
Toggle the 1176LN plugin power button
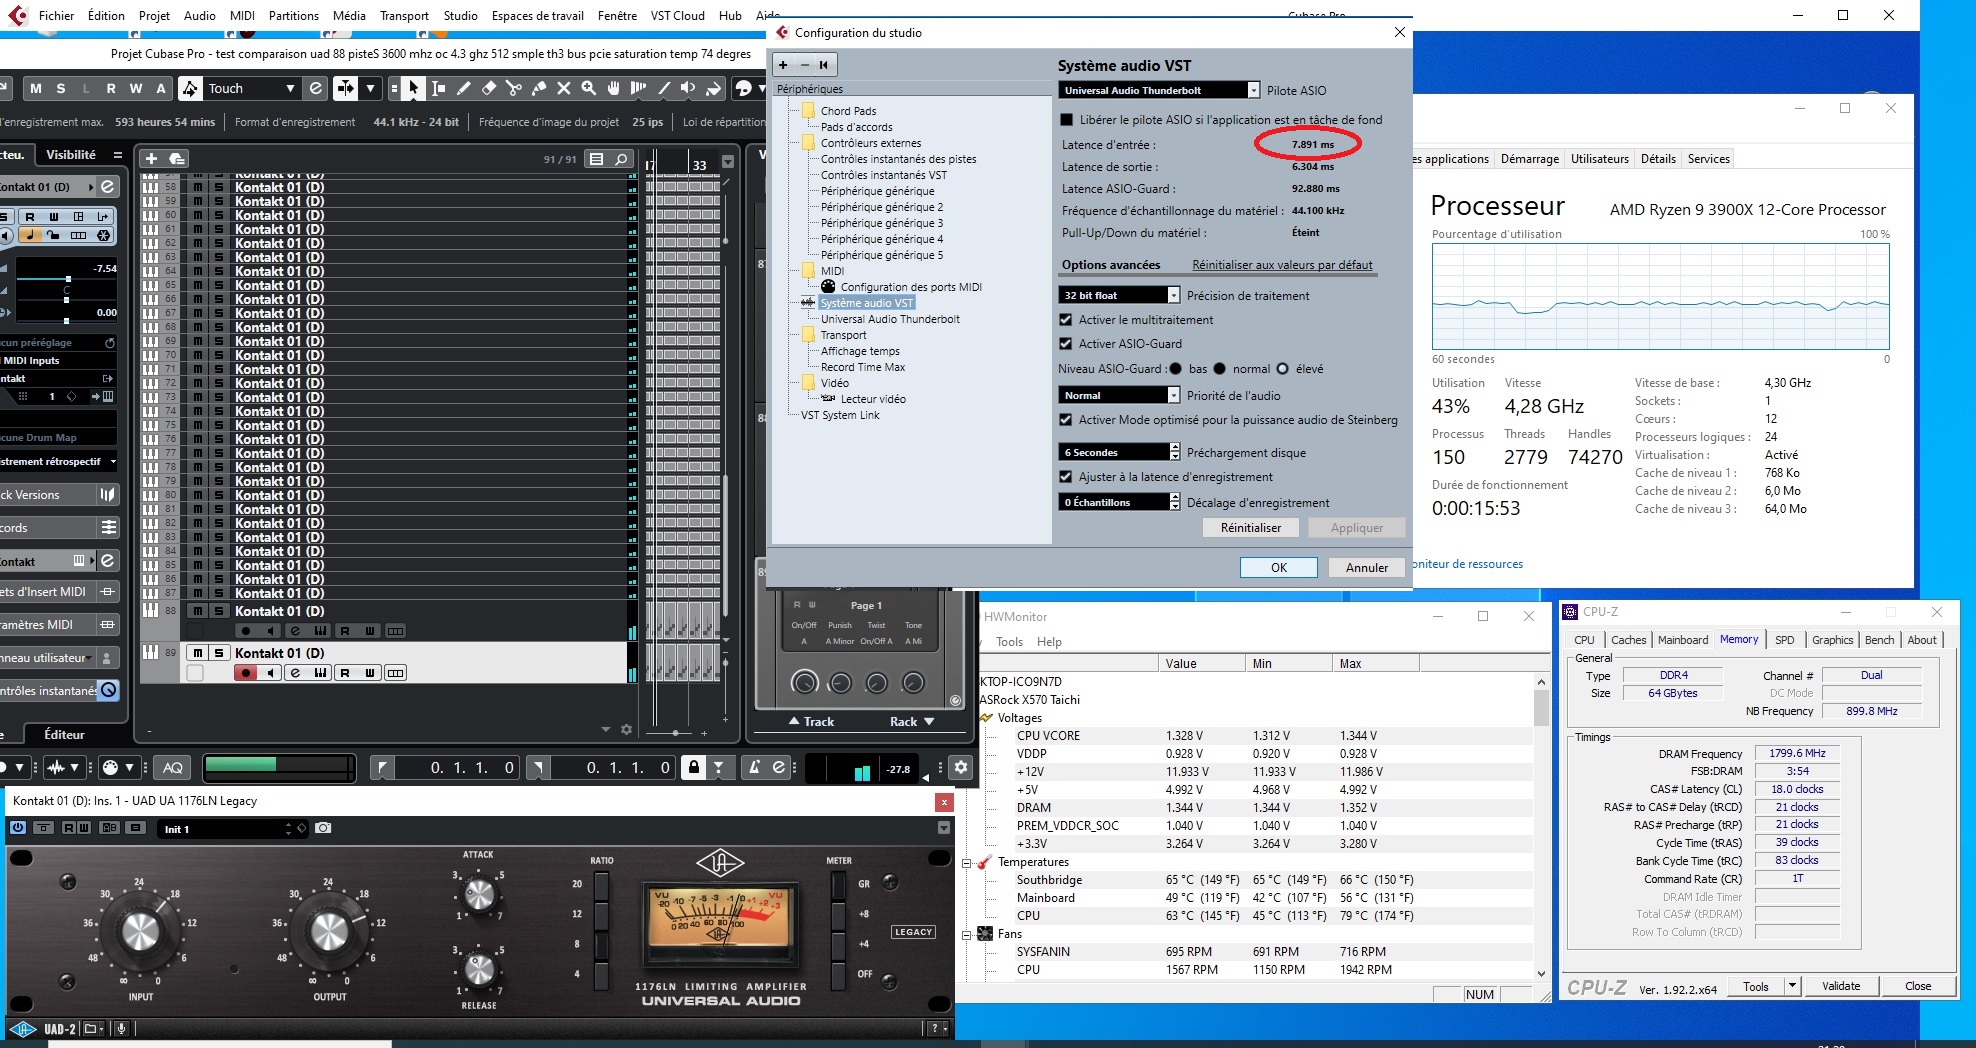click(18, 828)
